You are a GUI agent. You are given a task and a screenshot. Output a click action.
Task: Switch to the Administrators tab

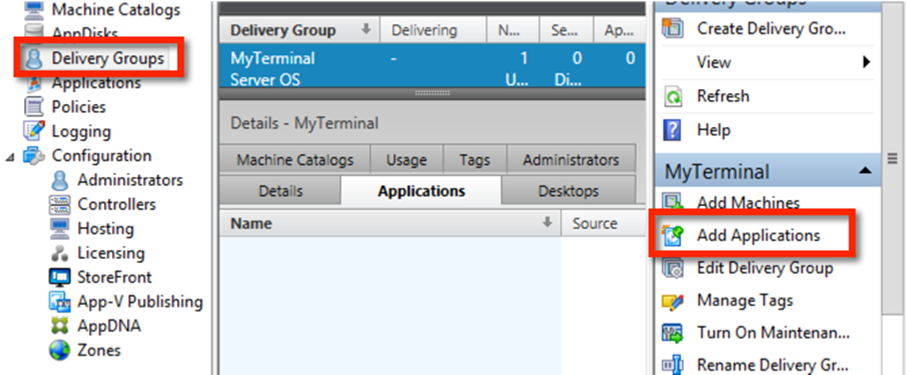point(571,160)
